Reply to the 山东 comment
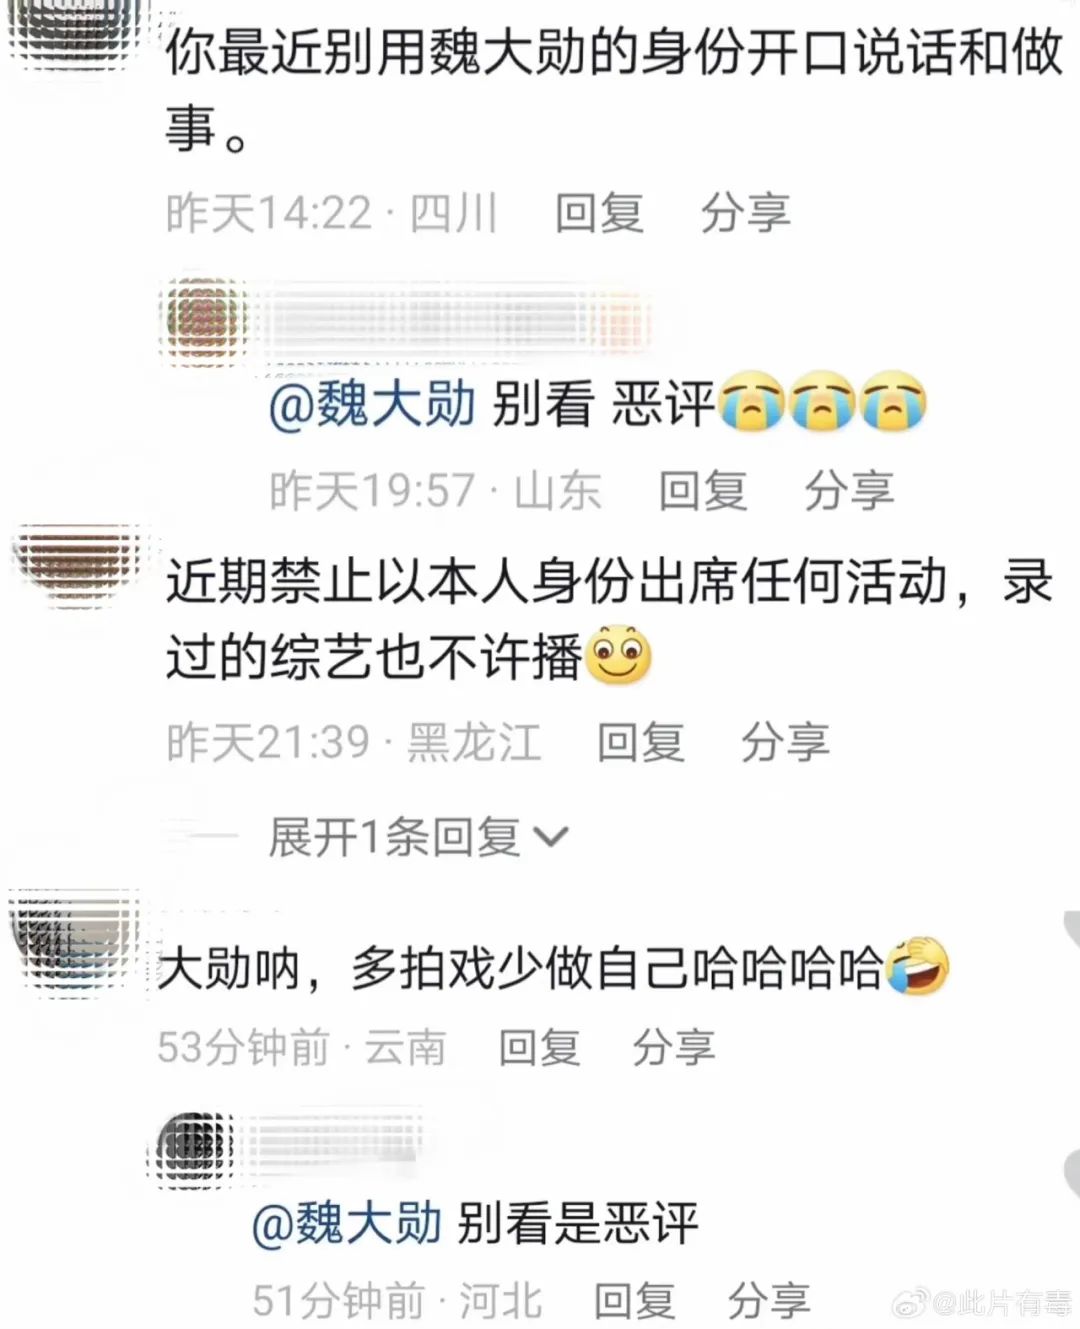Image resolution: width=1080 pixels, height=1329 pixels. click(702, 490)
